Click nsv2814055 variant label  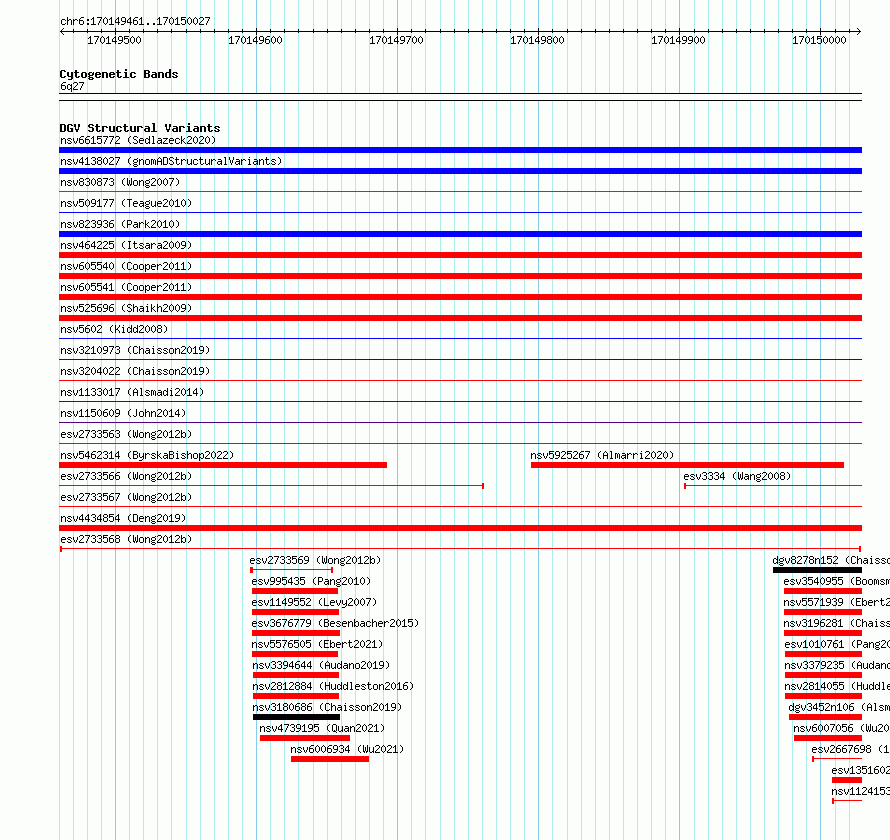coord(837,686)
